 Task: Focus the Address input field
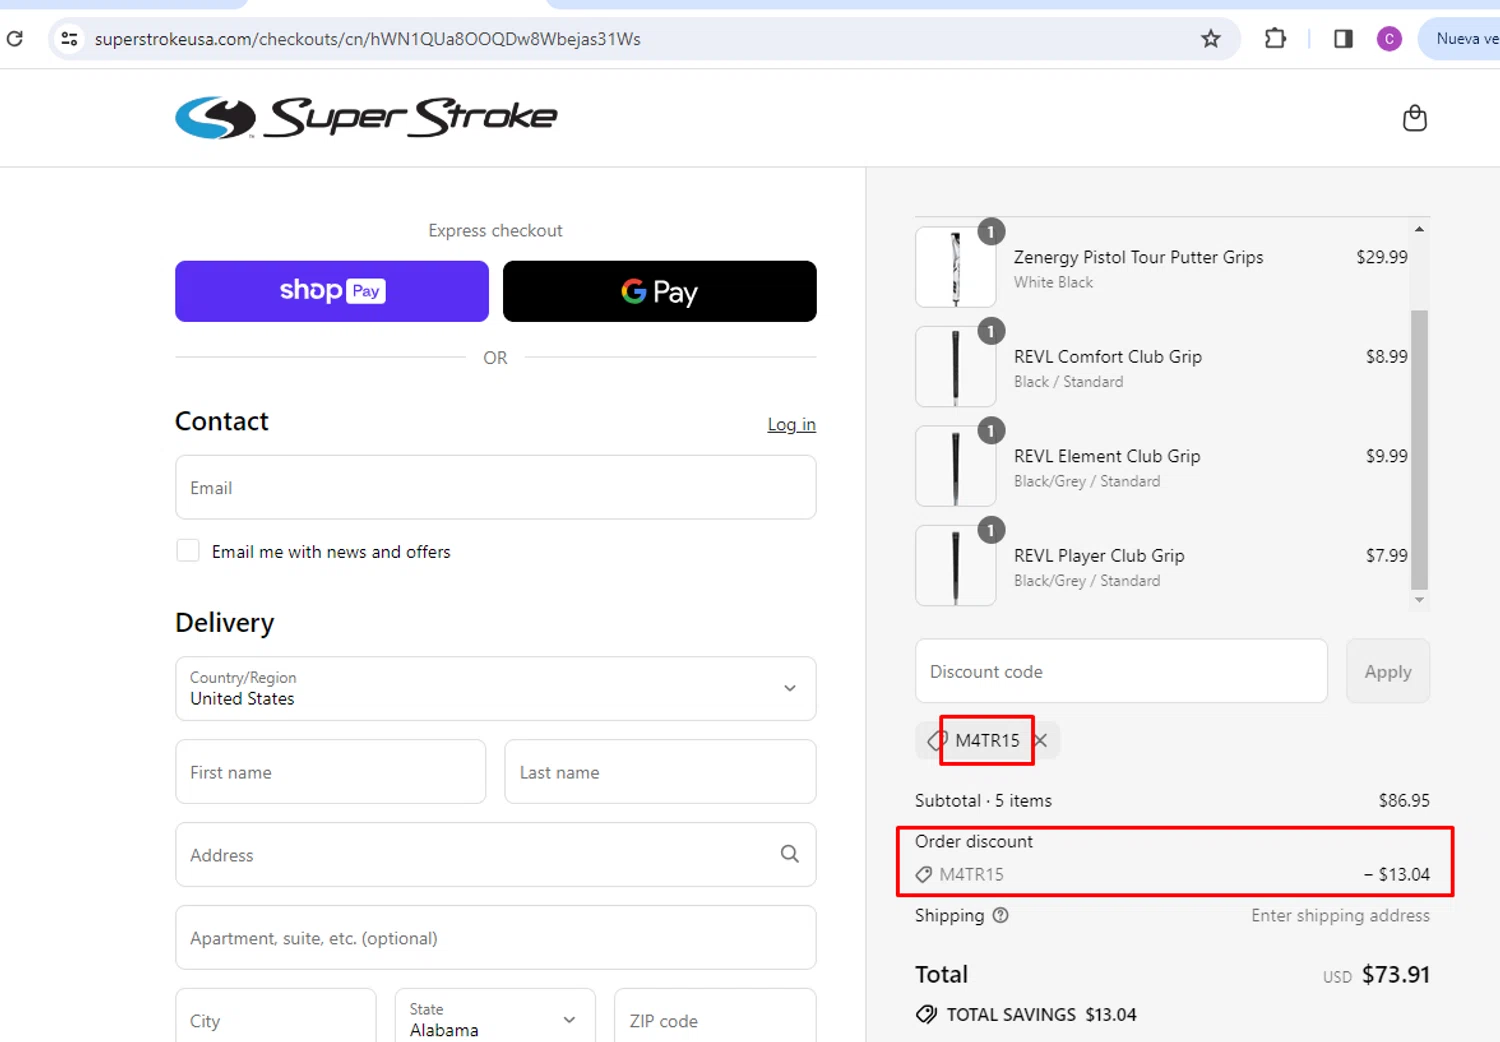495,855
